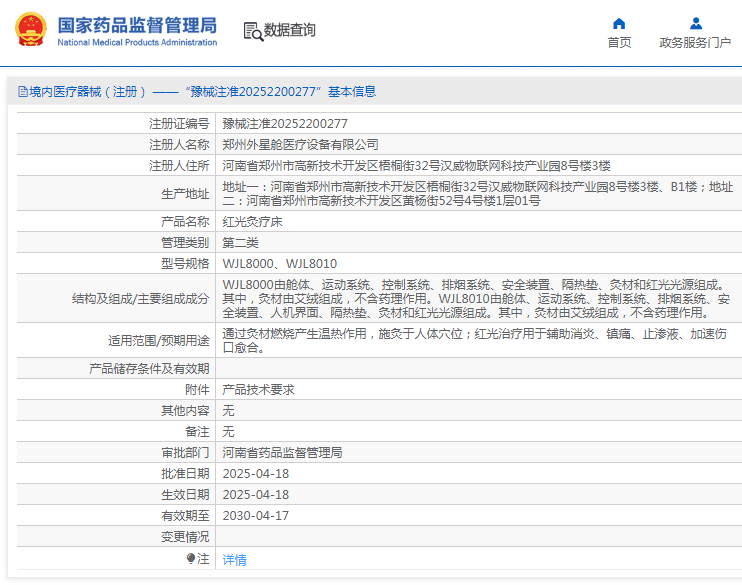Select model spec WJL8000、WJL8010
Viewport: 742px width, 585px height.
point(280,264)
